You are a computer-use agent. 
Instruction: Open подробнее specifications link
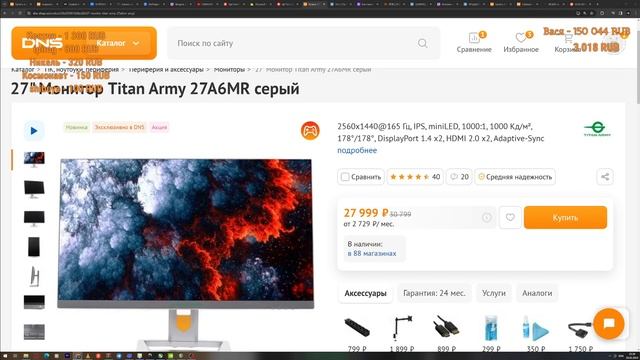357,150
